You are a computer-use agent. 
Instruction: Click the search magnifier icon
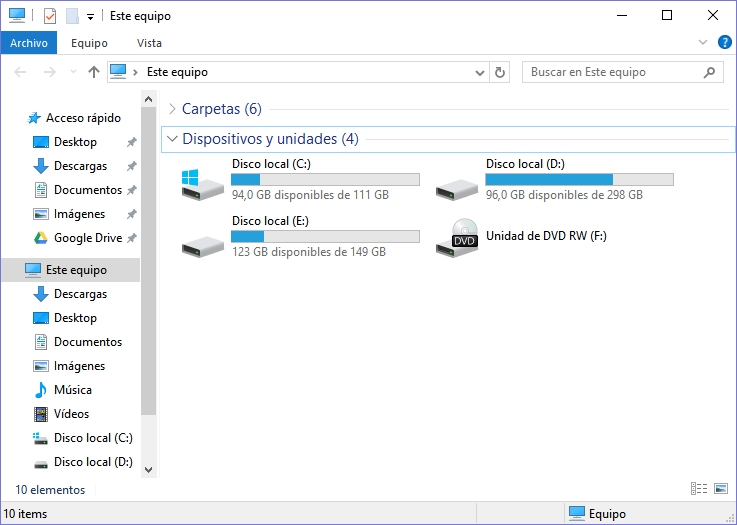coord(710,72)
